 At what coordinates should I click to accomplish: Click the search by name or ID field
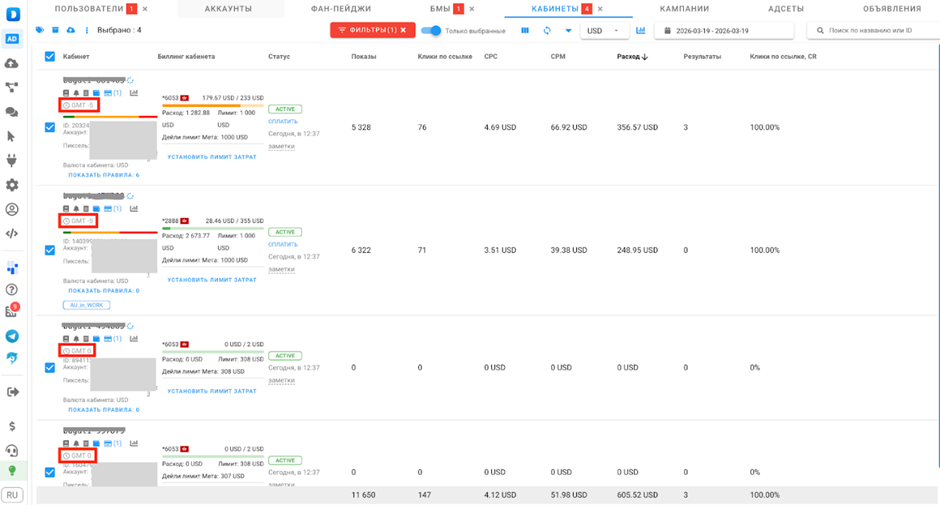[870, 31]
